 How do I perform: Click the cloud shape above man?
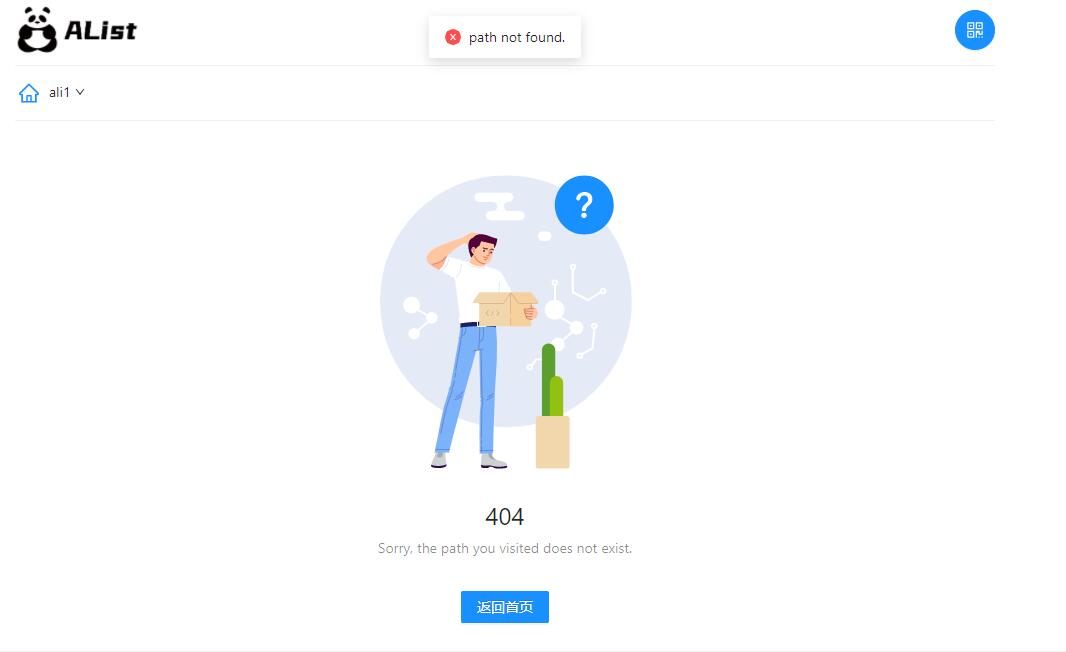point(500,207)
